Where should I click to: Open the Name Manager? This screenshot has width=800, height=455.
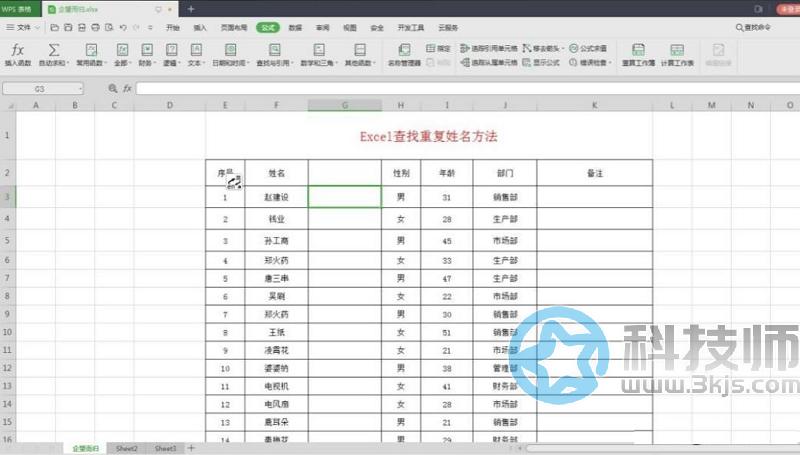pos(404,55)
